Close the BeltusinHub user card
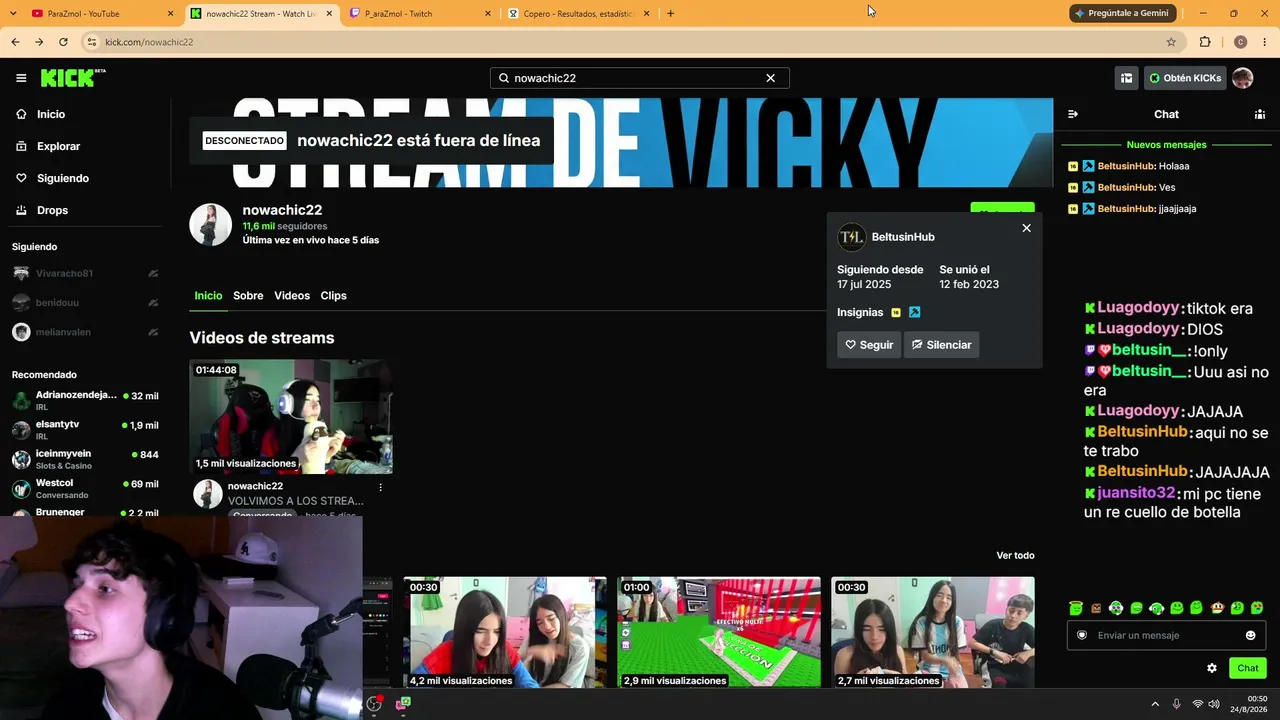This screenshot has height=720, width=1280. (1026, 228)
